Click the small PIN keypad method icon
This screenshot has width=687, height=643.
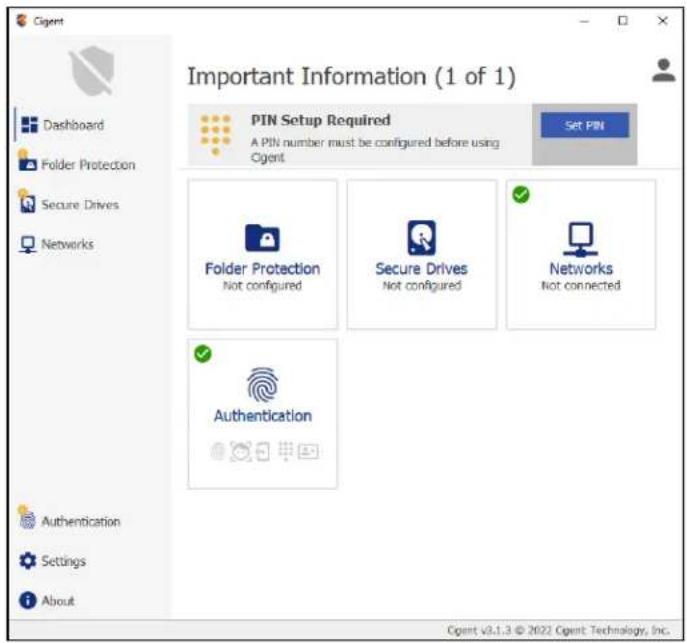pos(286,451)
